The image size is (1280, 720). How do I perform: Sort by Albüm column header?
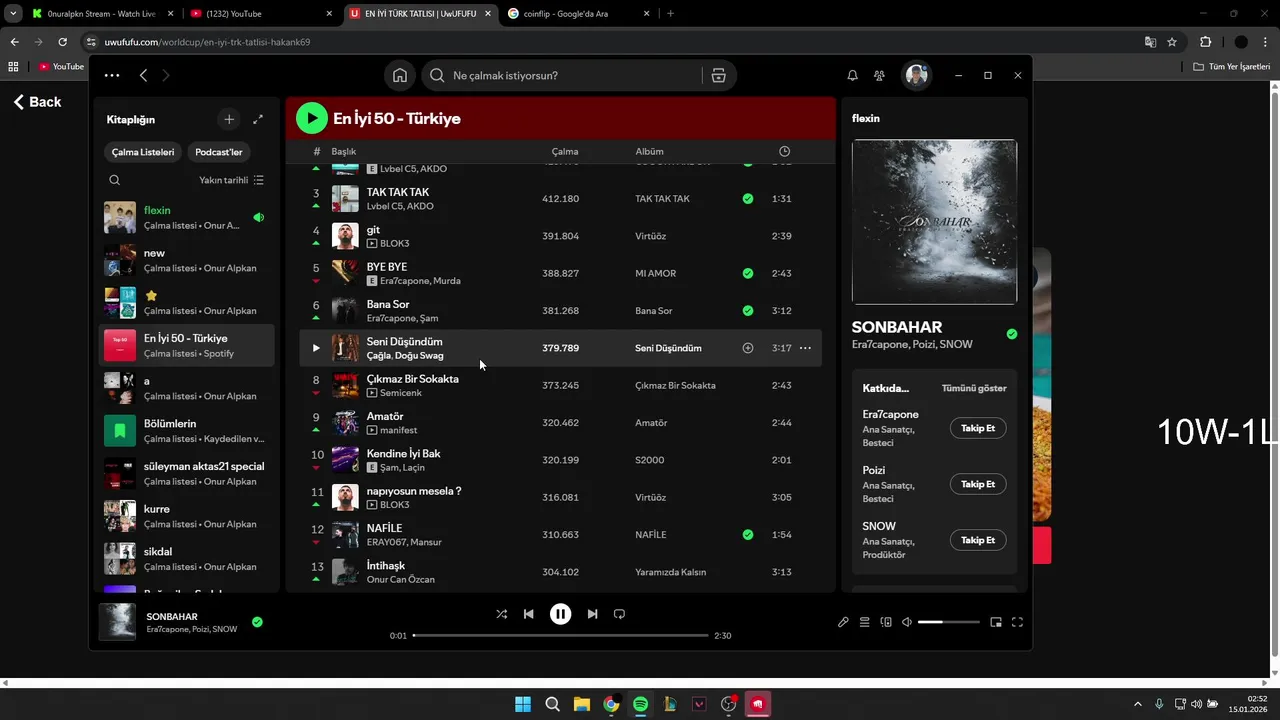649,152
